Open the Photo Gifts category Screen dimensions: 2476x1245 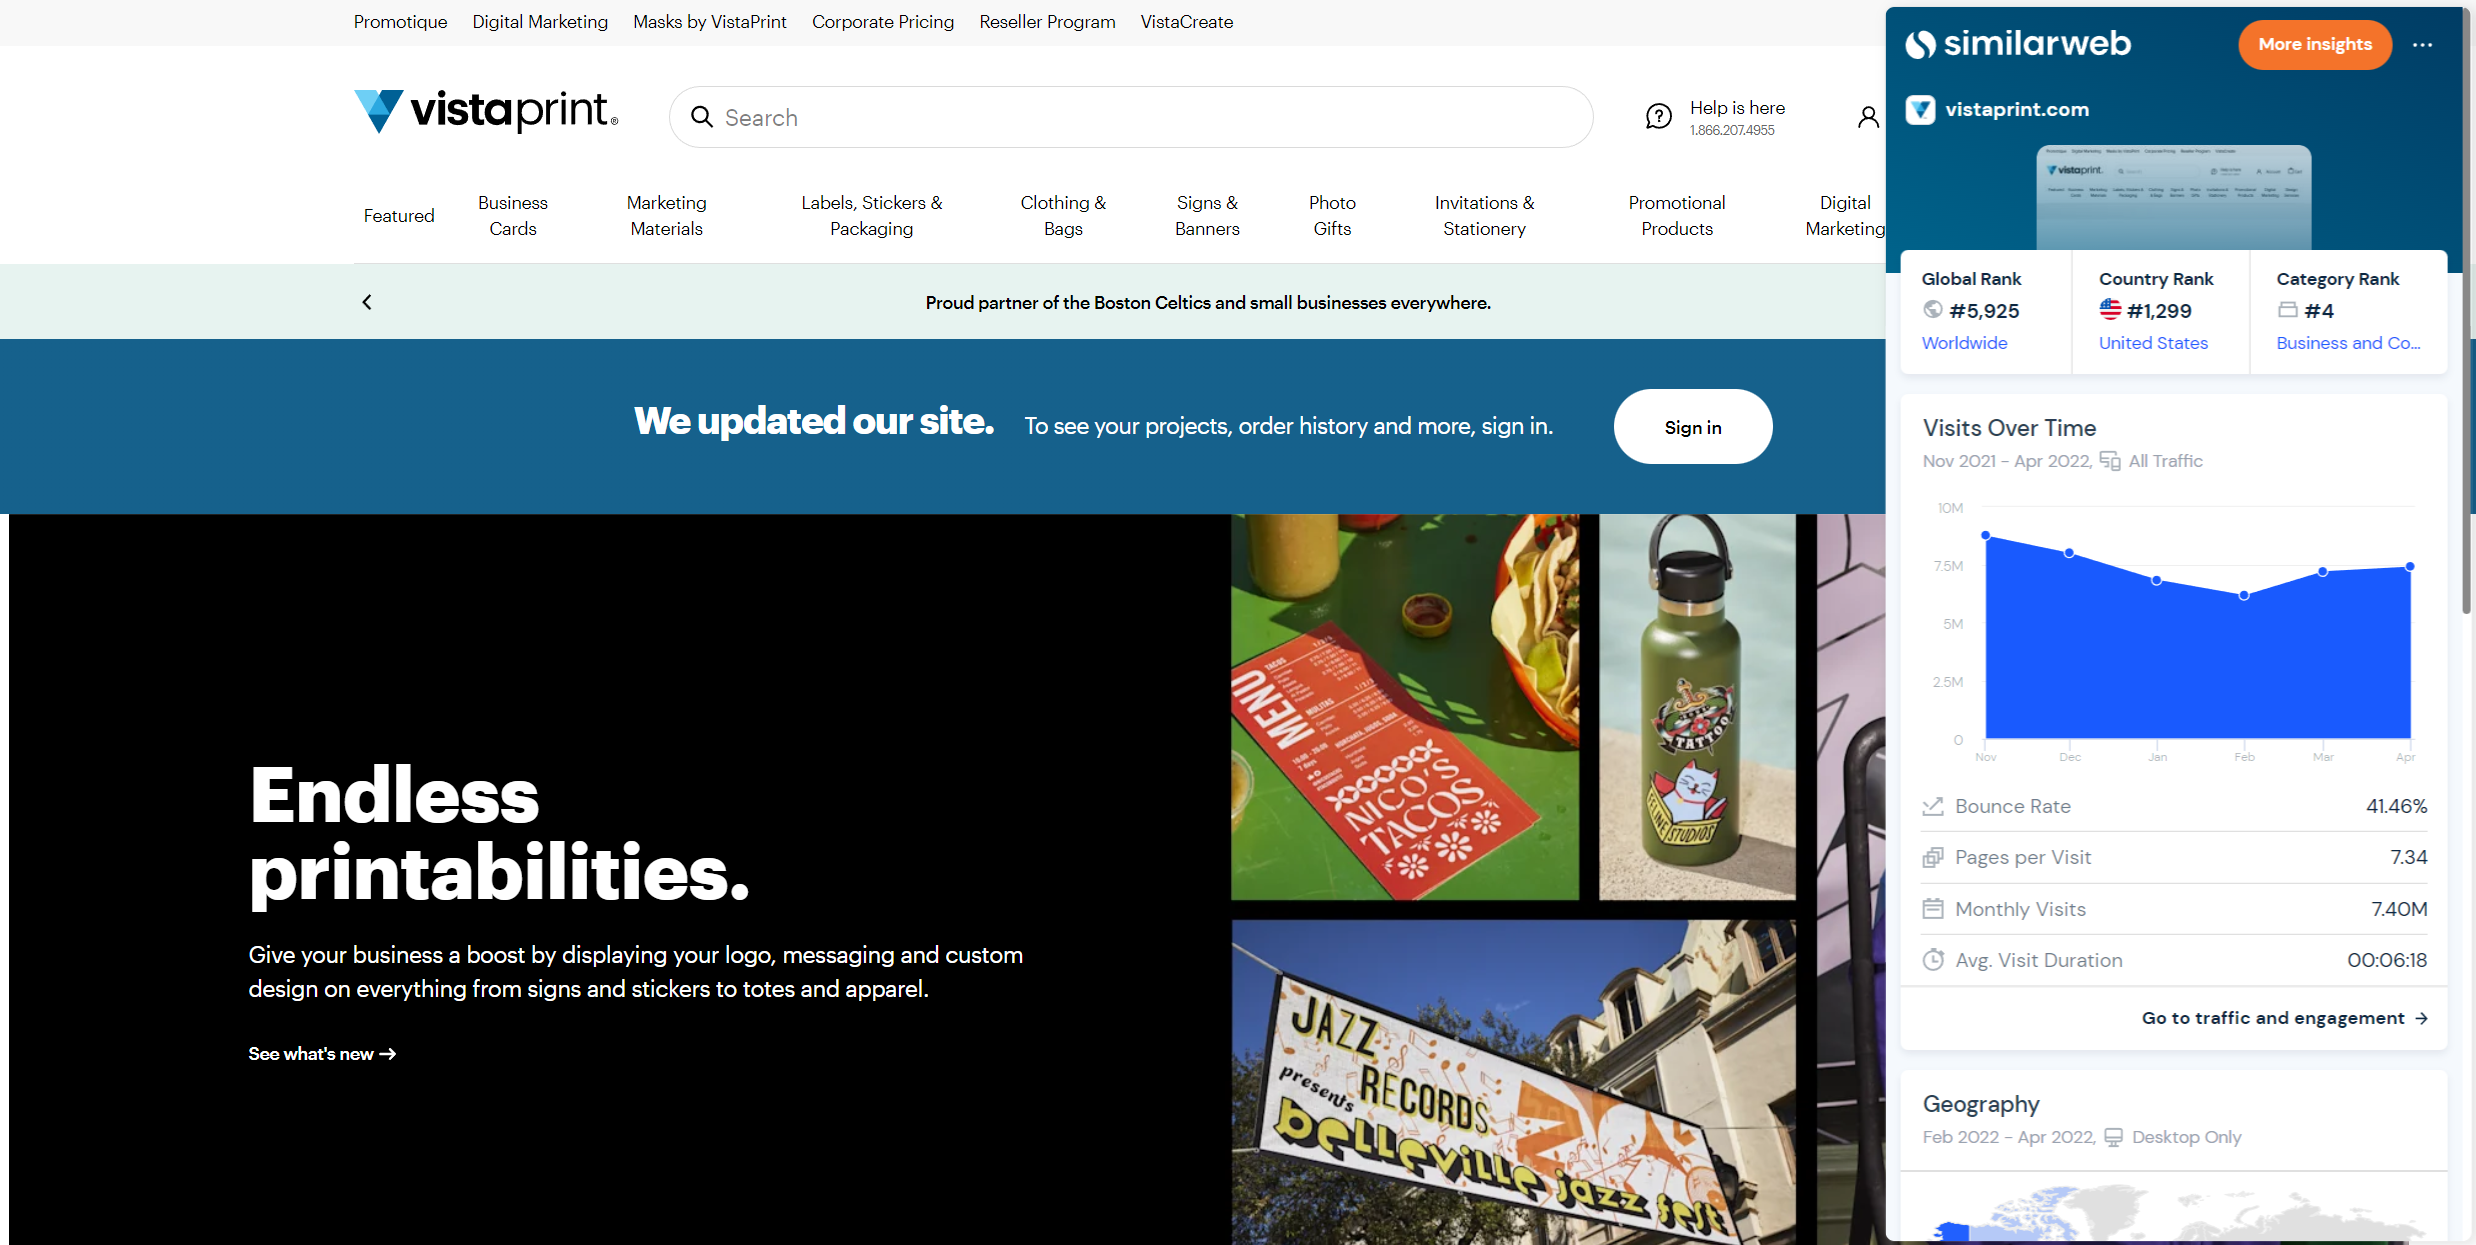tap(1332, 216)
